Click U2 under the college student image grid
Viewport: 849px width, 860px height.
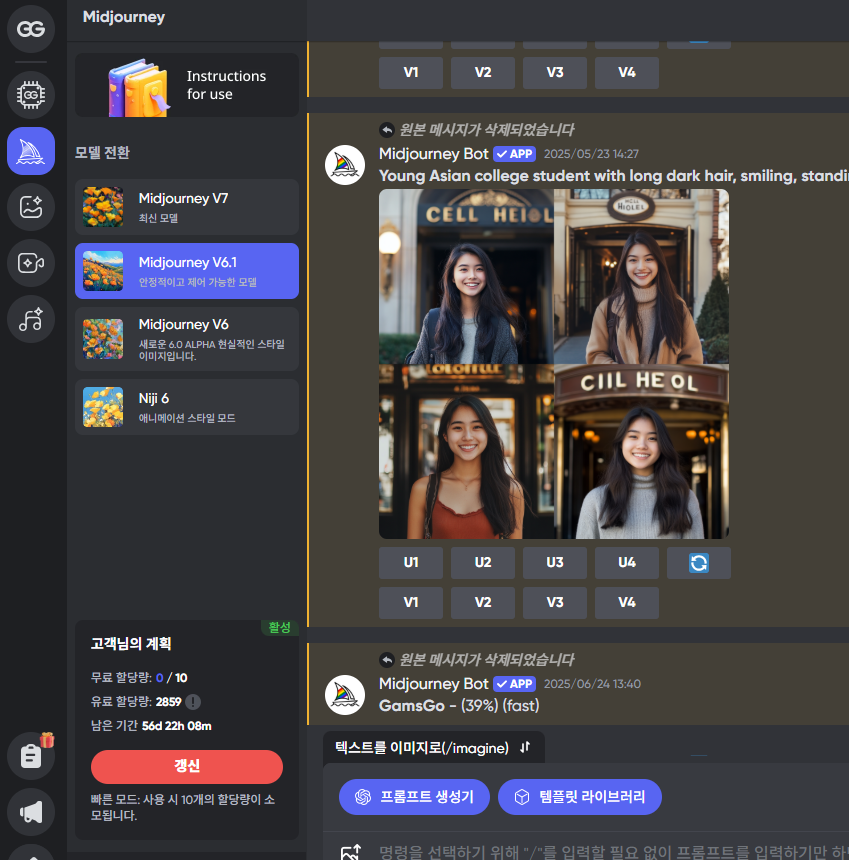coord(483,563)
